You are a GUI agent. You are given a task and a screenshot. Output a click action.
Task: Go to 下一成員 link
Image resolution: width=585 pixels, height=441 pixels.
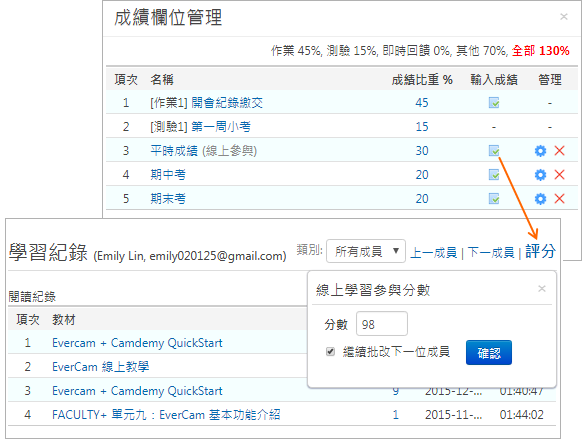pyautogui.click(x=491, y=253)
